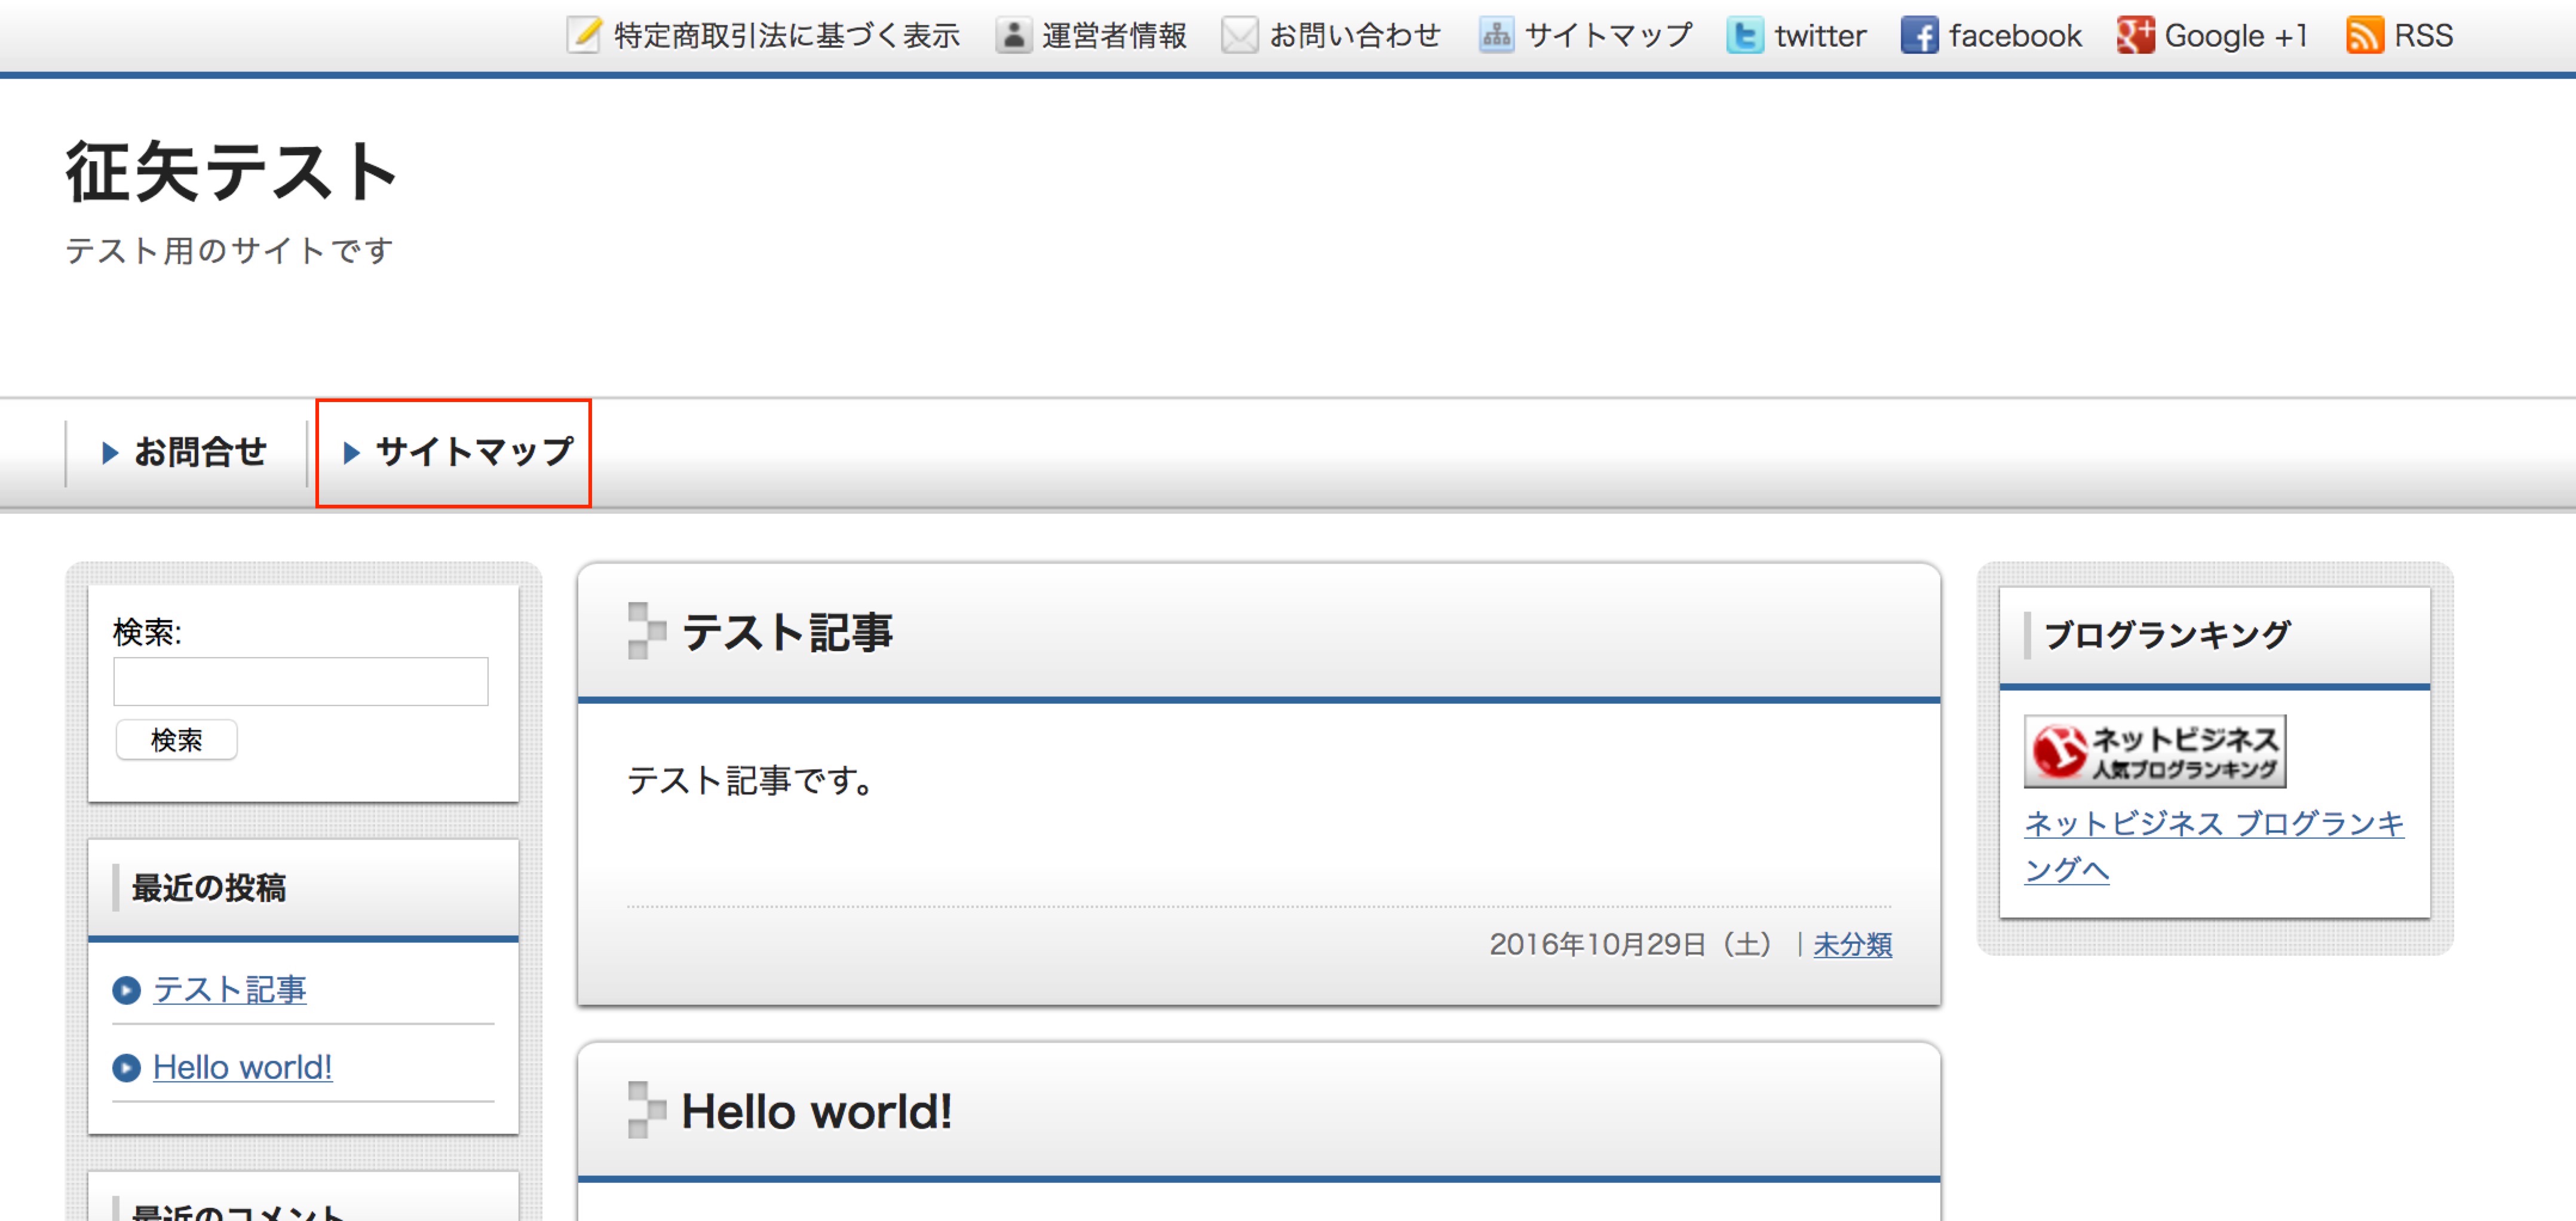Open the サイトマップ navigation menu item
2576x1221 pixels.
[x=458, y=453]
